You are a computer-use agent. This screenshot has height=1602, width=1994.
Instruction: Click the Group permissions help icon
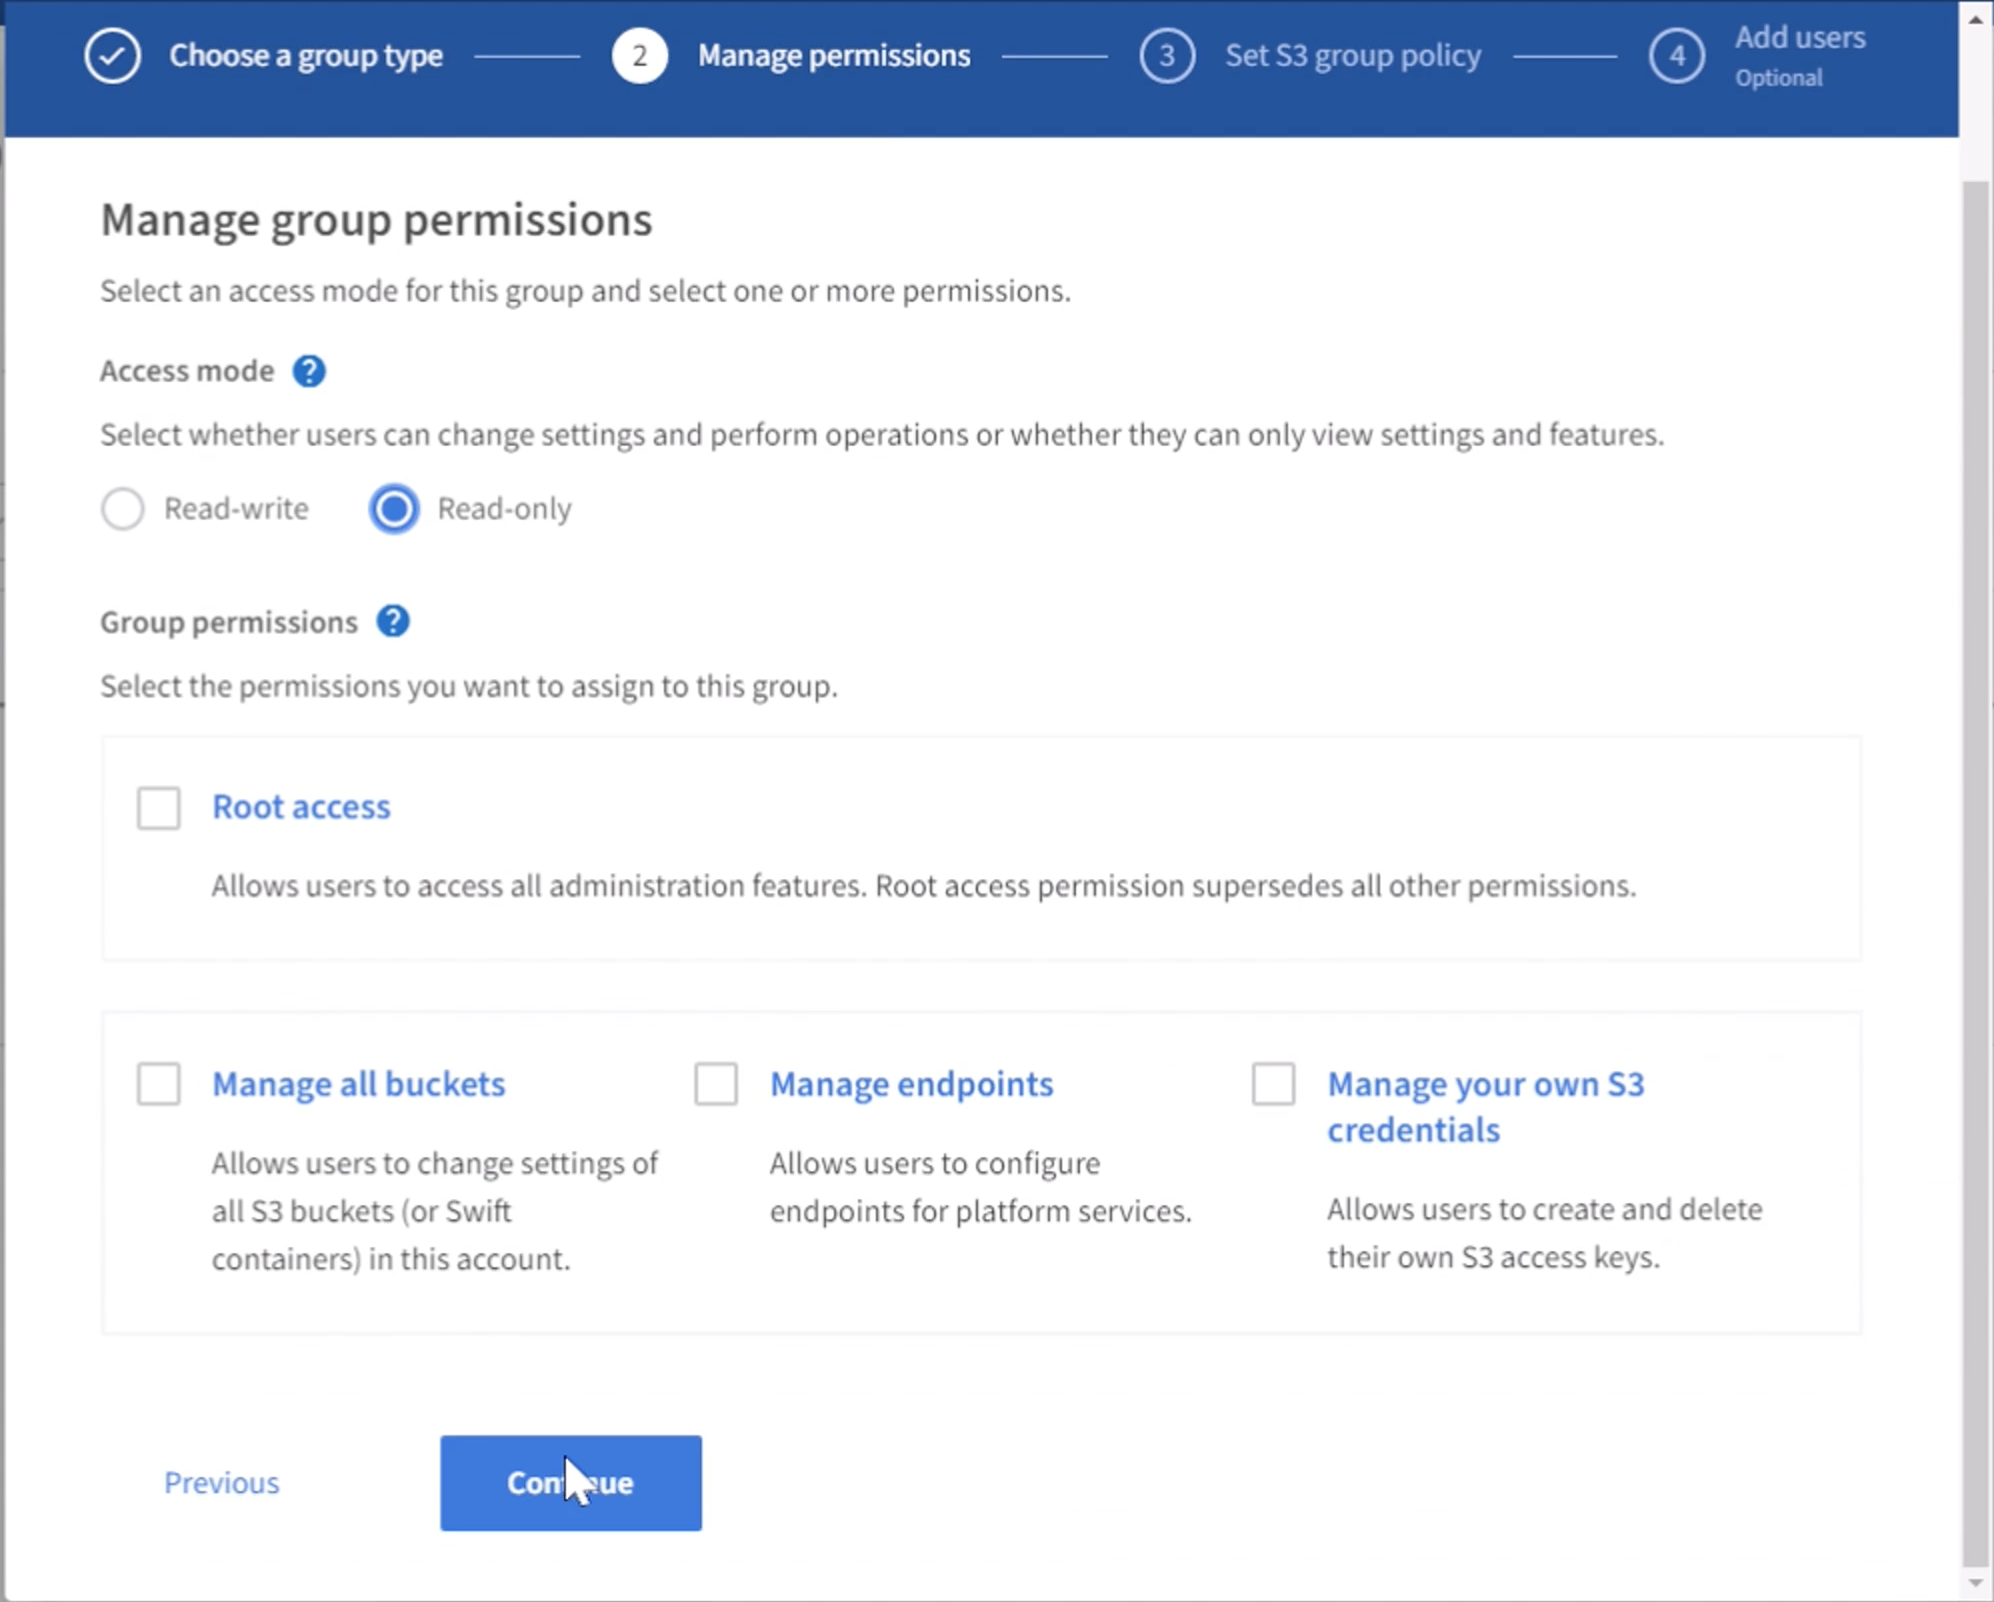click(x=399, y=621)
